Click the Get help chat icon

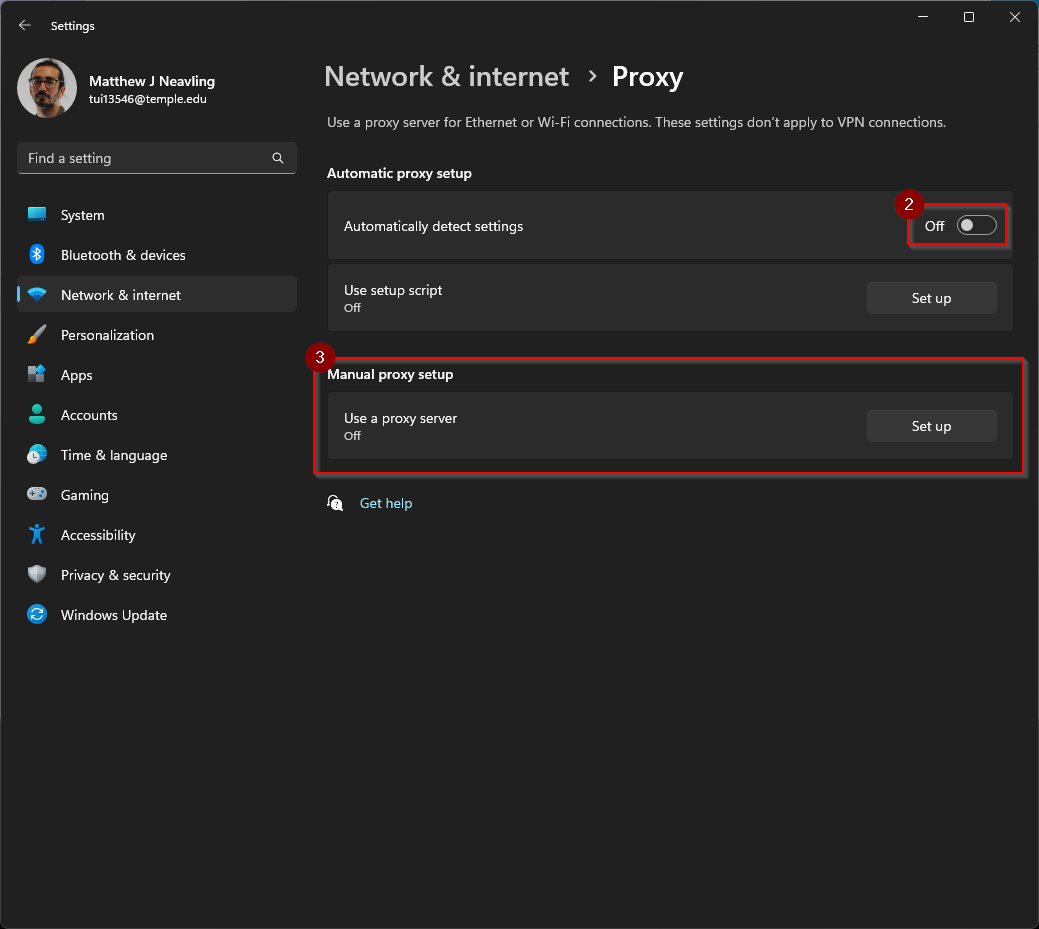(335, 503)
